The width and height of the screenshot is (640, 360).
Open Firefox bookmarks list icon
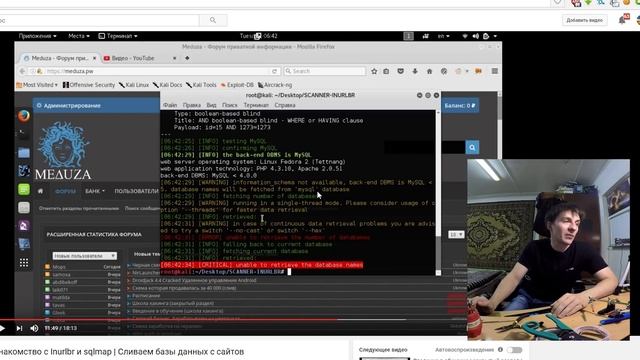[386, 71]
